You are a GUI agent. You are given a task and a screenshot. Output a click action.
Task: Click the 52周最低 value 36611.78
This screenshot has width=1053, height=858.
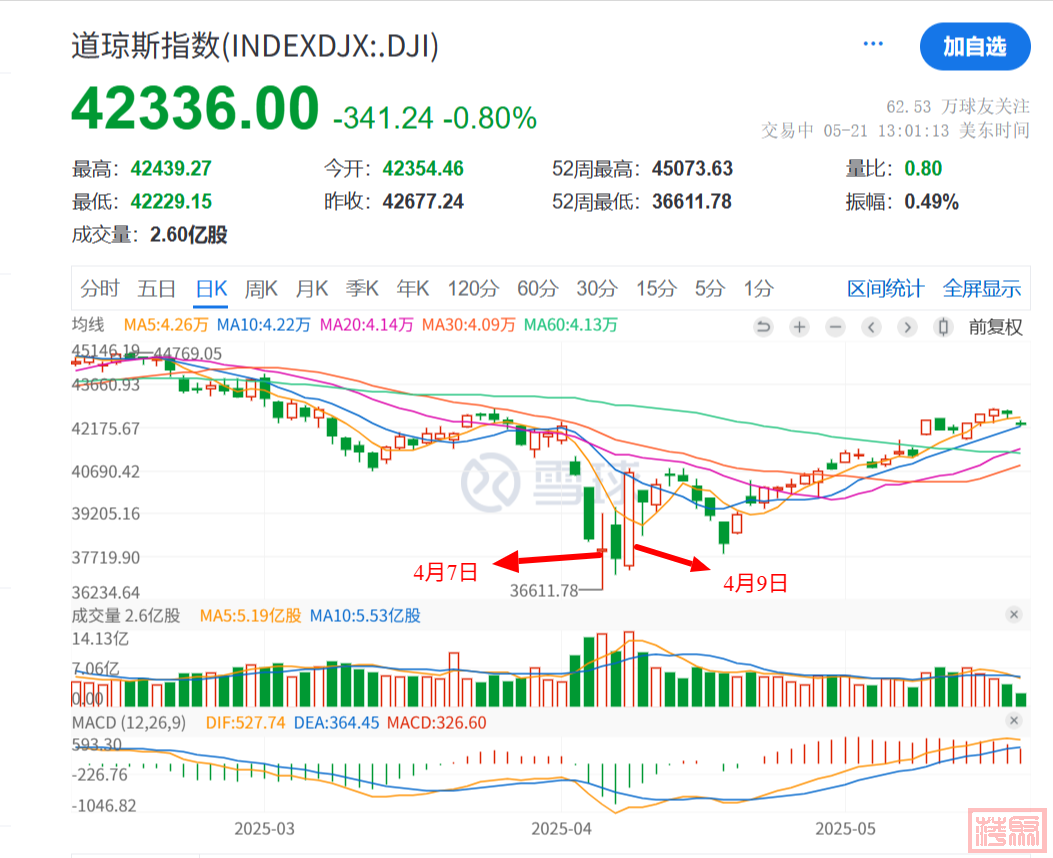pos(692,201)
